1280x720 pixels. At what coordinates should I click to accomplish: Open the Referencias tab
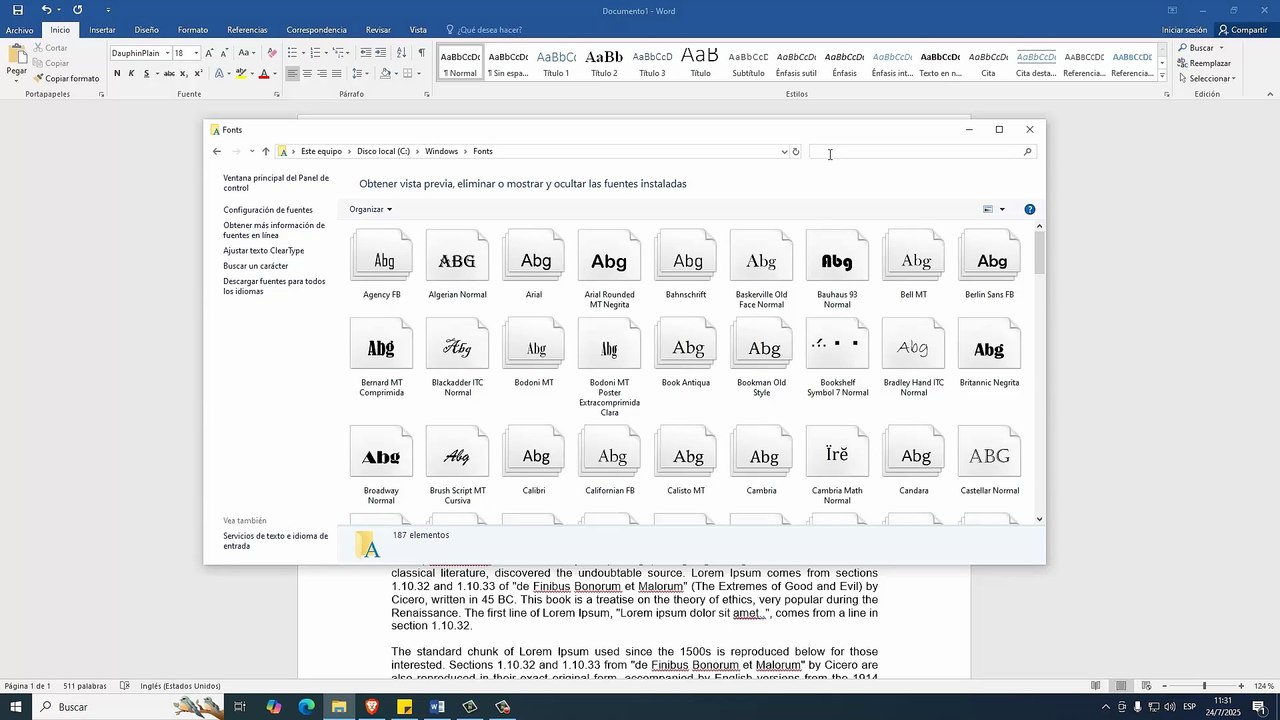coord(247,30)
